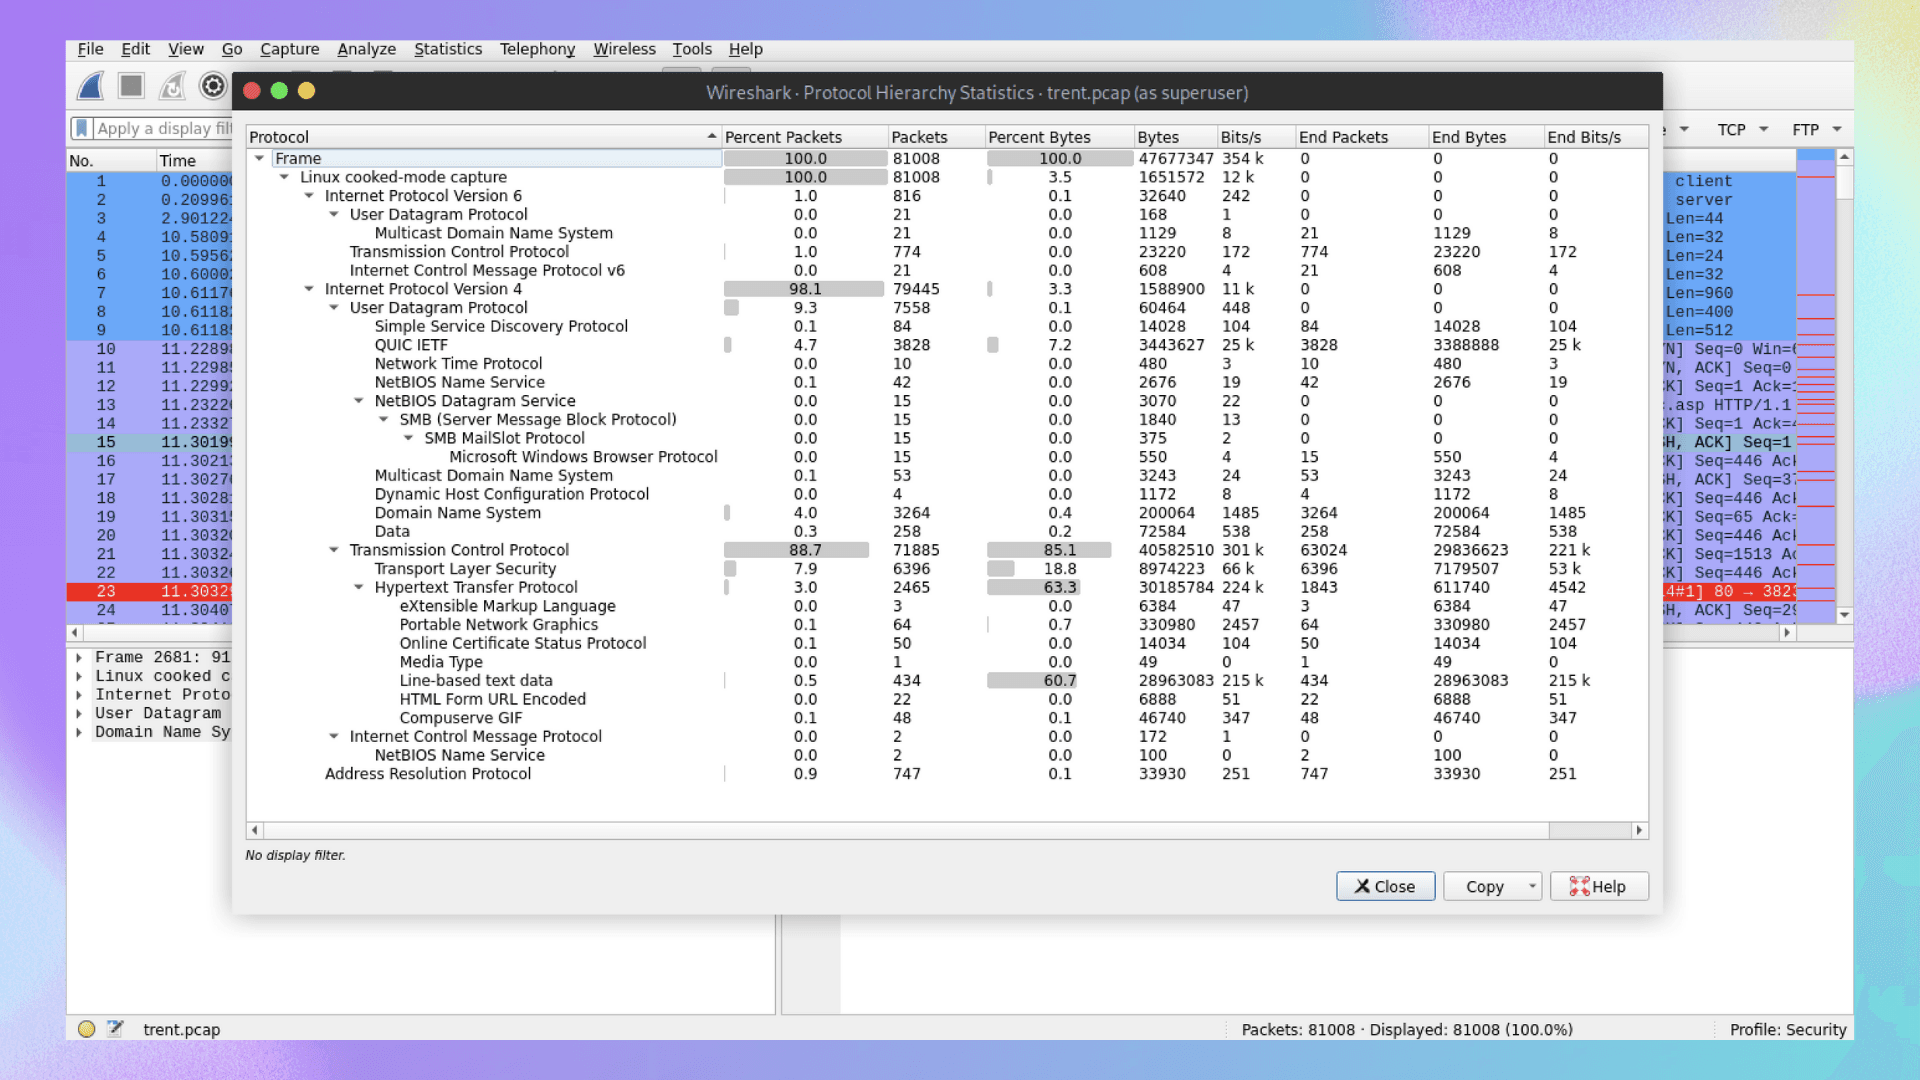Select Address Resolution Protocol row
1920x1080 pixels.
(x=947, y=774)
